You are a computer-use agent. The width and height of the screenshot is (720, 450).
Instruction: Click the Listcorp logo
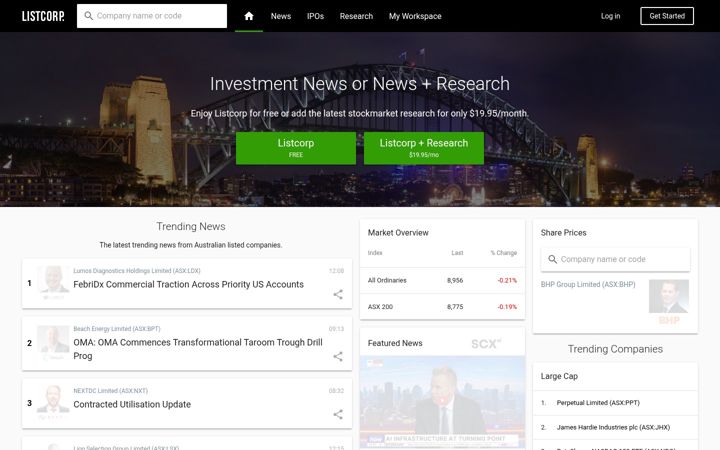(x=43, y=16)
